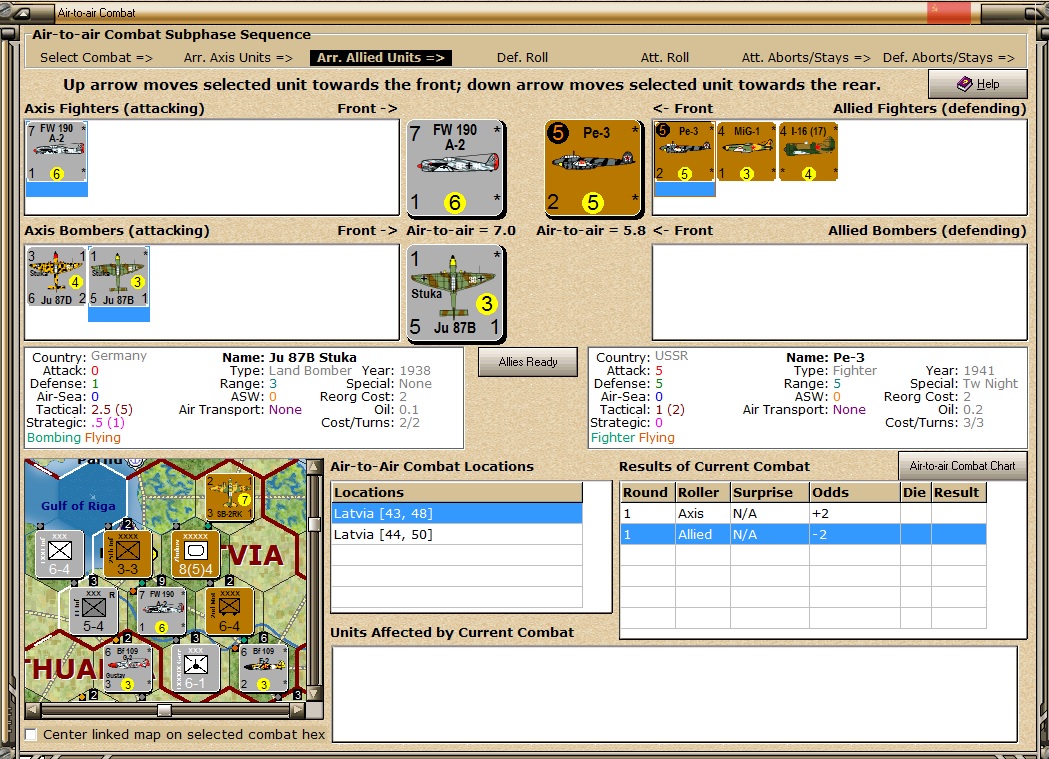This screenshot has height=759, width=1049.
Task: Click the Result column header in results
Action: click(x=958, y=493)
